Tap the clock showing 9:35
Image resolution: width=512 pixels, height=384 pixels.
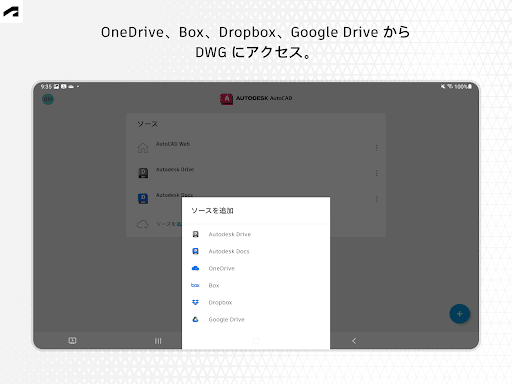tap(46, 87)
